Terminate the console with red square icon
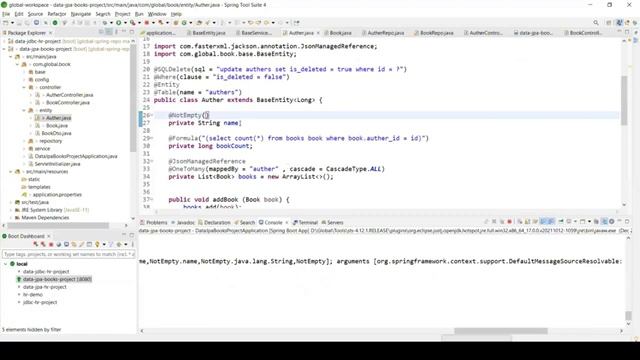Screen dimensions: 640x360 (x=509, y=222)
